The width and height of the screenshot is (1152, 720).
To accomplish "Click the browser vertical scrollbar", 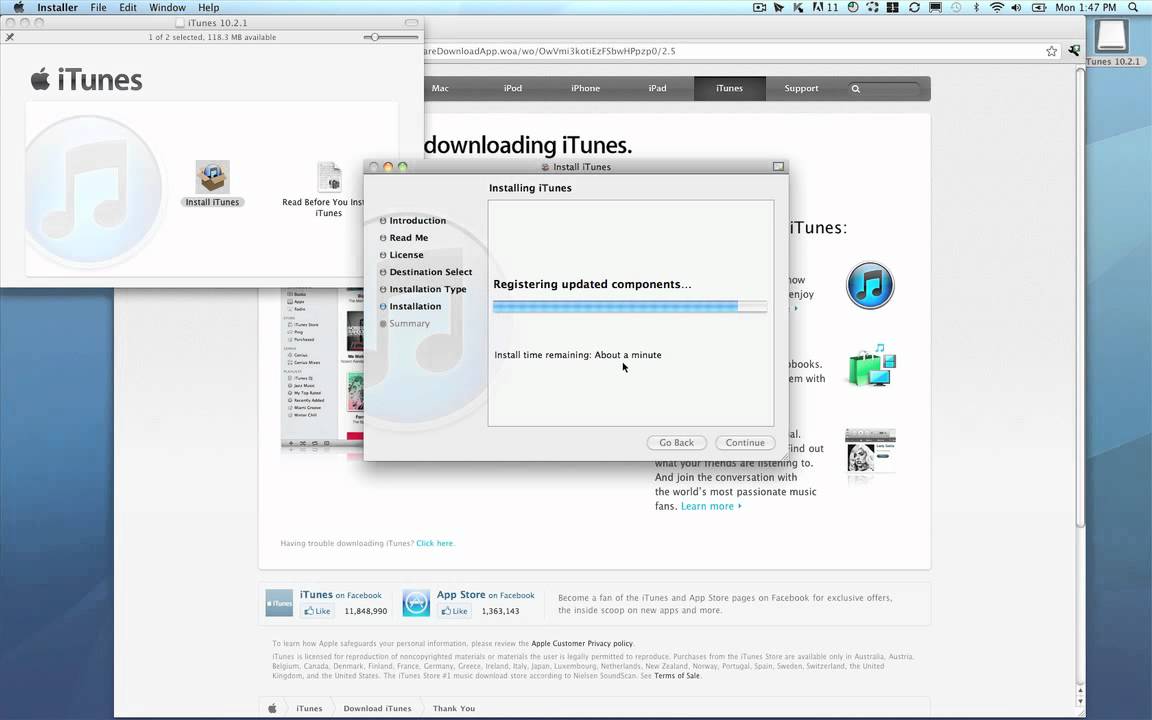I will point(1080,298).
